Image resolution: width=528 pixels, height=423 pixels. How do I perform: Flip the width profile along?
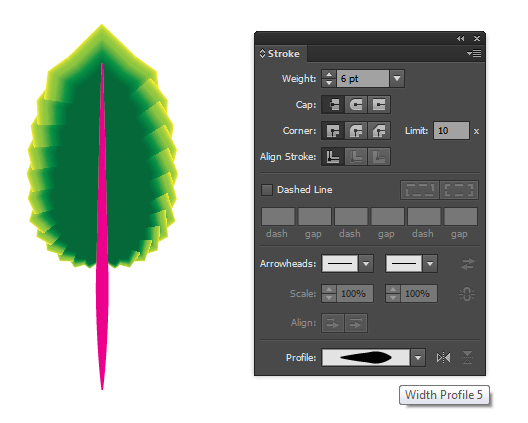pos(443,357)
